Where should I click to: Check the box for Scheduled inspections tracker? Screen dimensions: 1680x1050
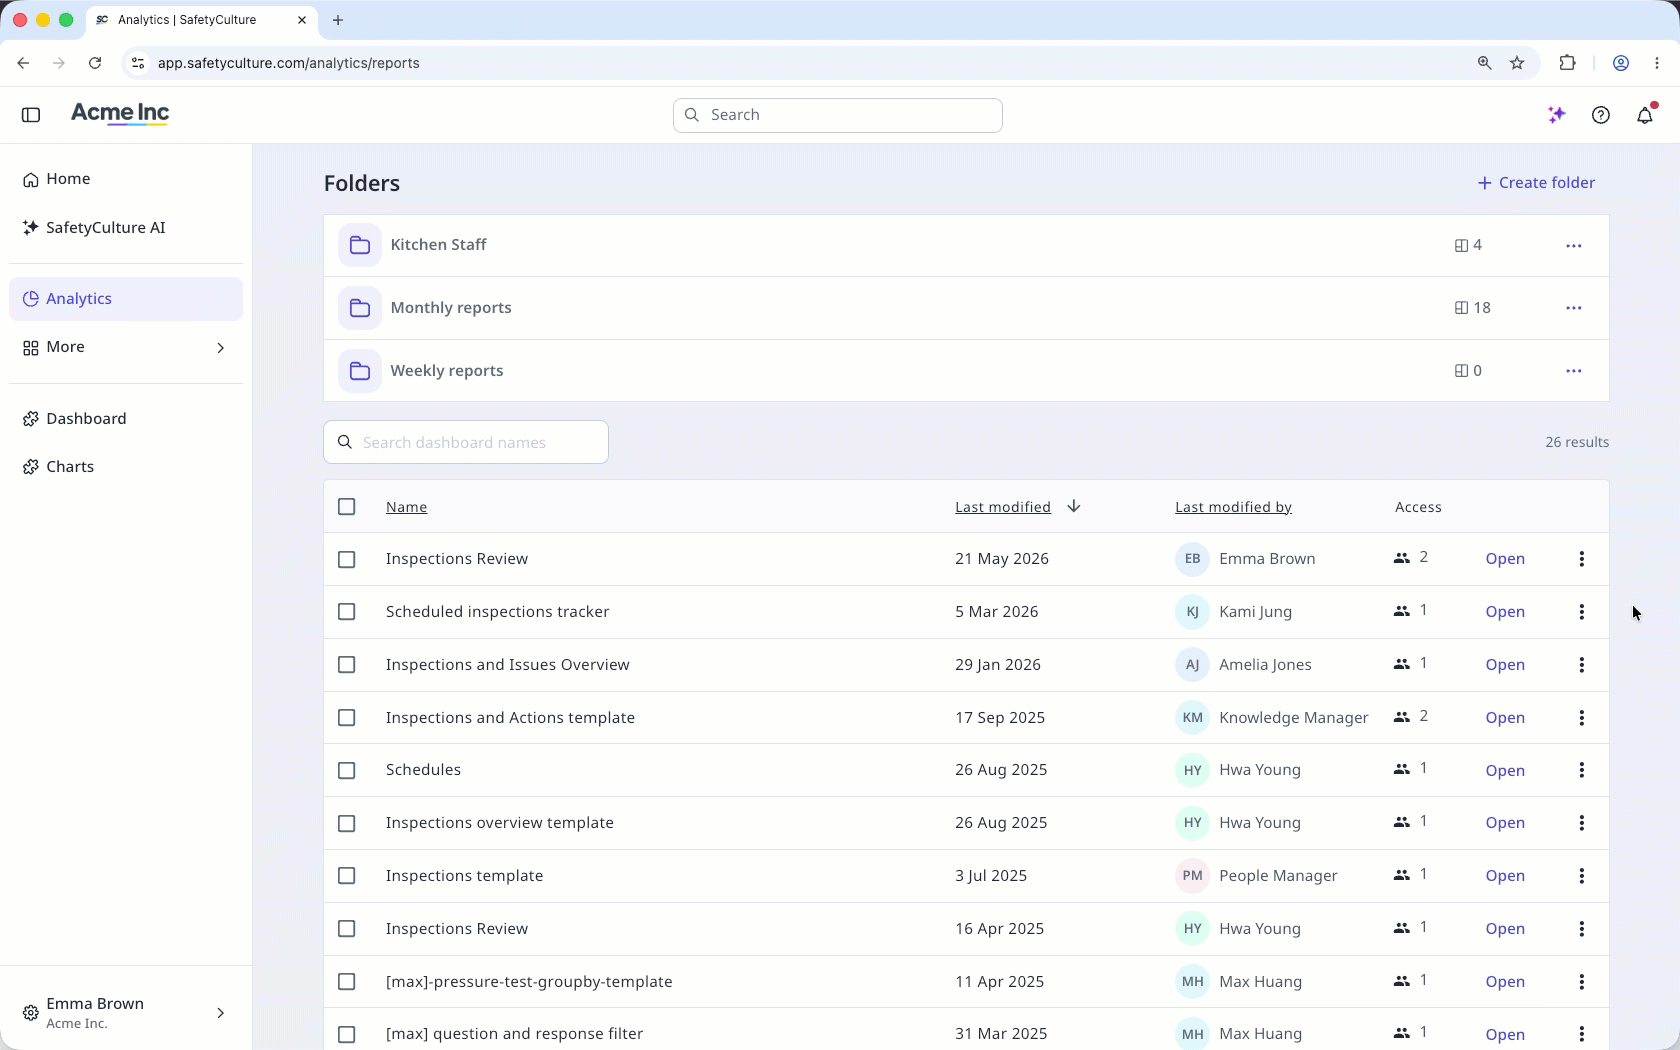347,612
